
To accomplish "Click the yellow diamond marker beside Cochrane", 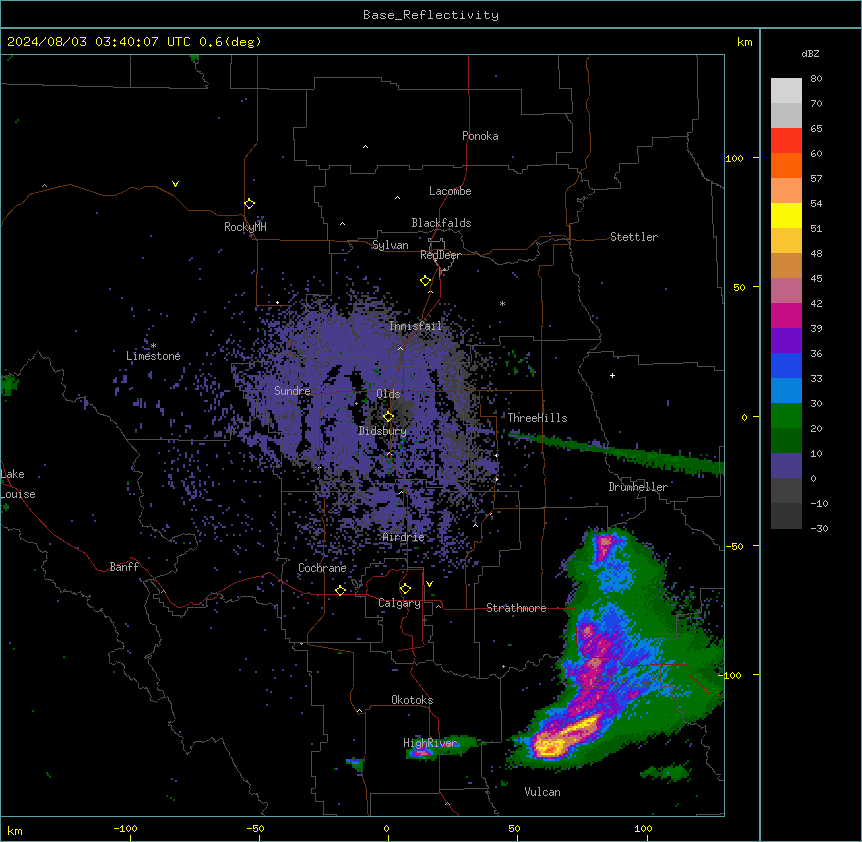I will tap(340, 590).
